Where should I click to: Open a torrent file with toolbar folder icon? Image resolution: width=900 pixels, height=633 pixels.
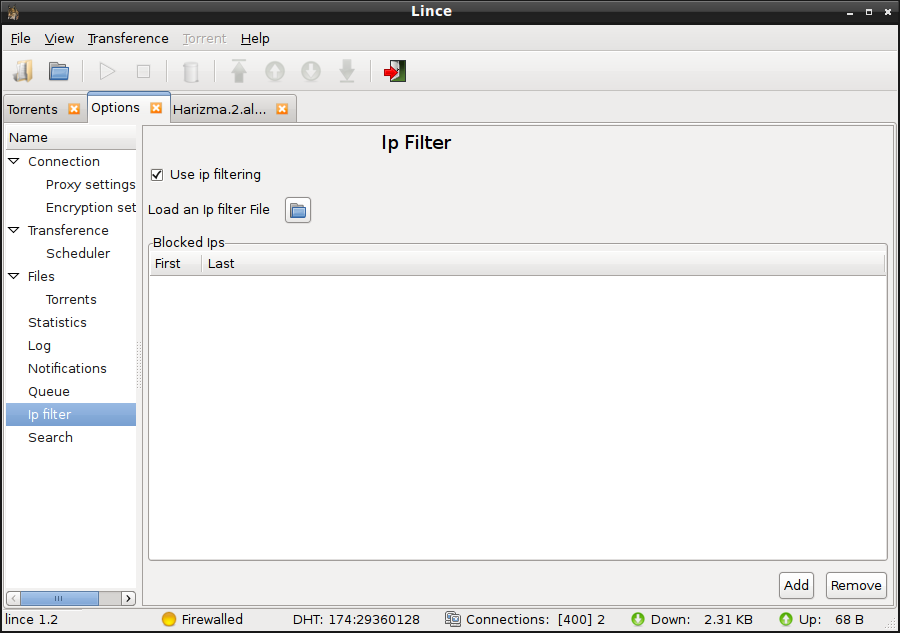pos(59,72)
